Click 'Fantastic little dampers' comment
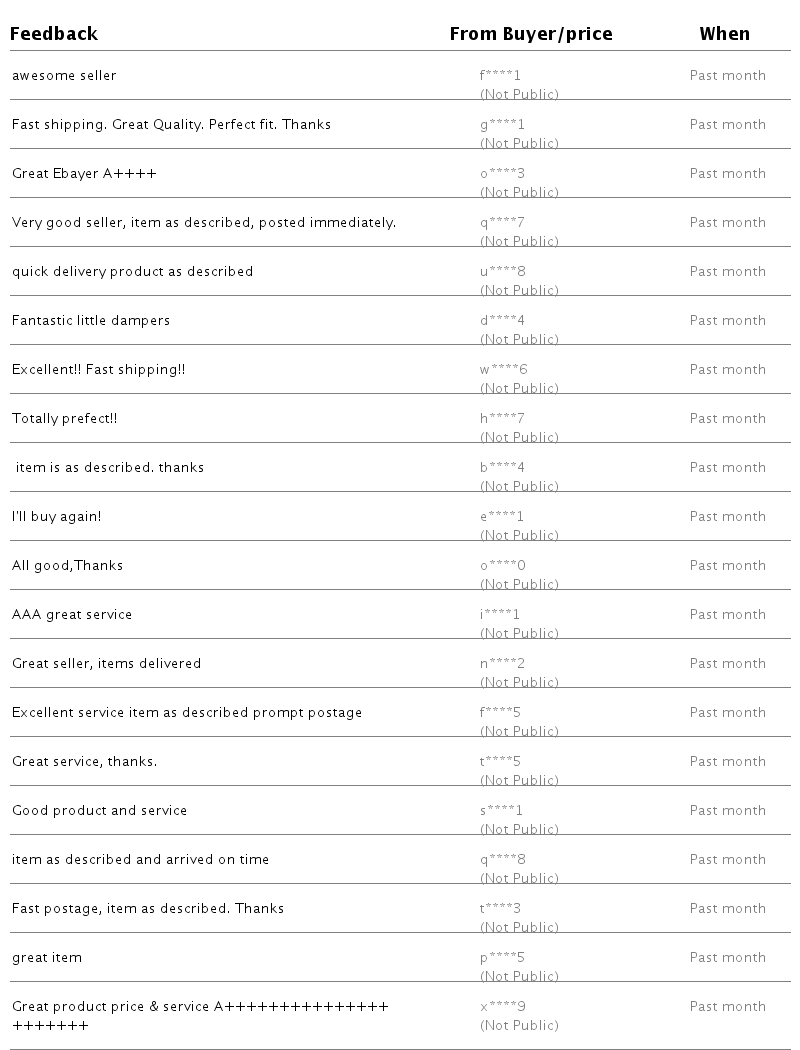The image size is (800, 1050). click(x=91, y=321)
